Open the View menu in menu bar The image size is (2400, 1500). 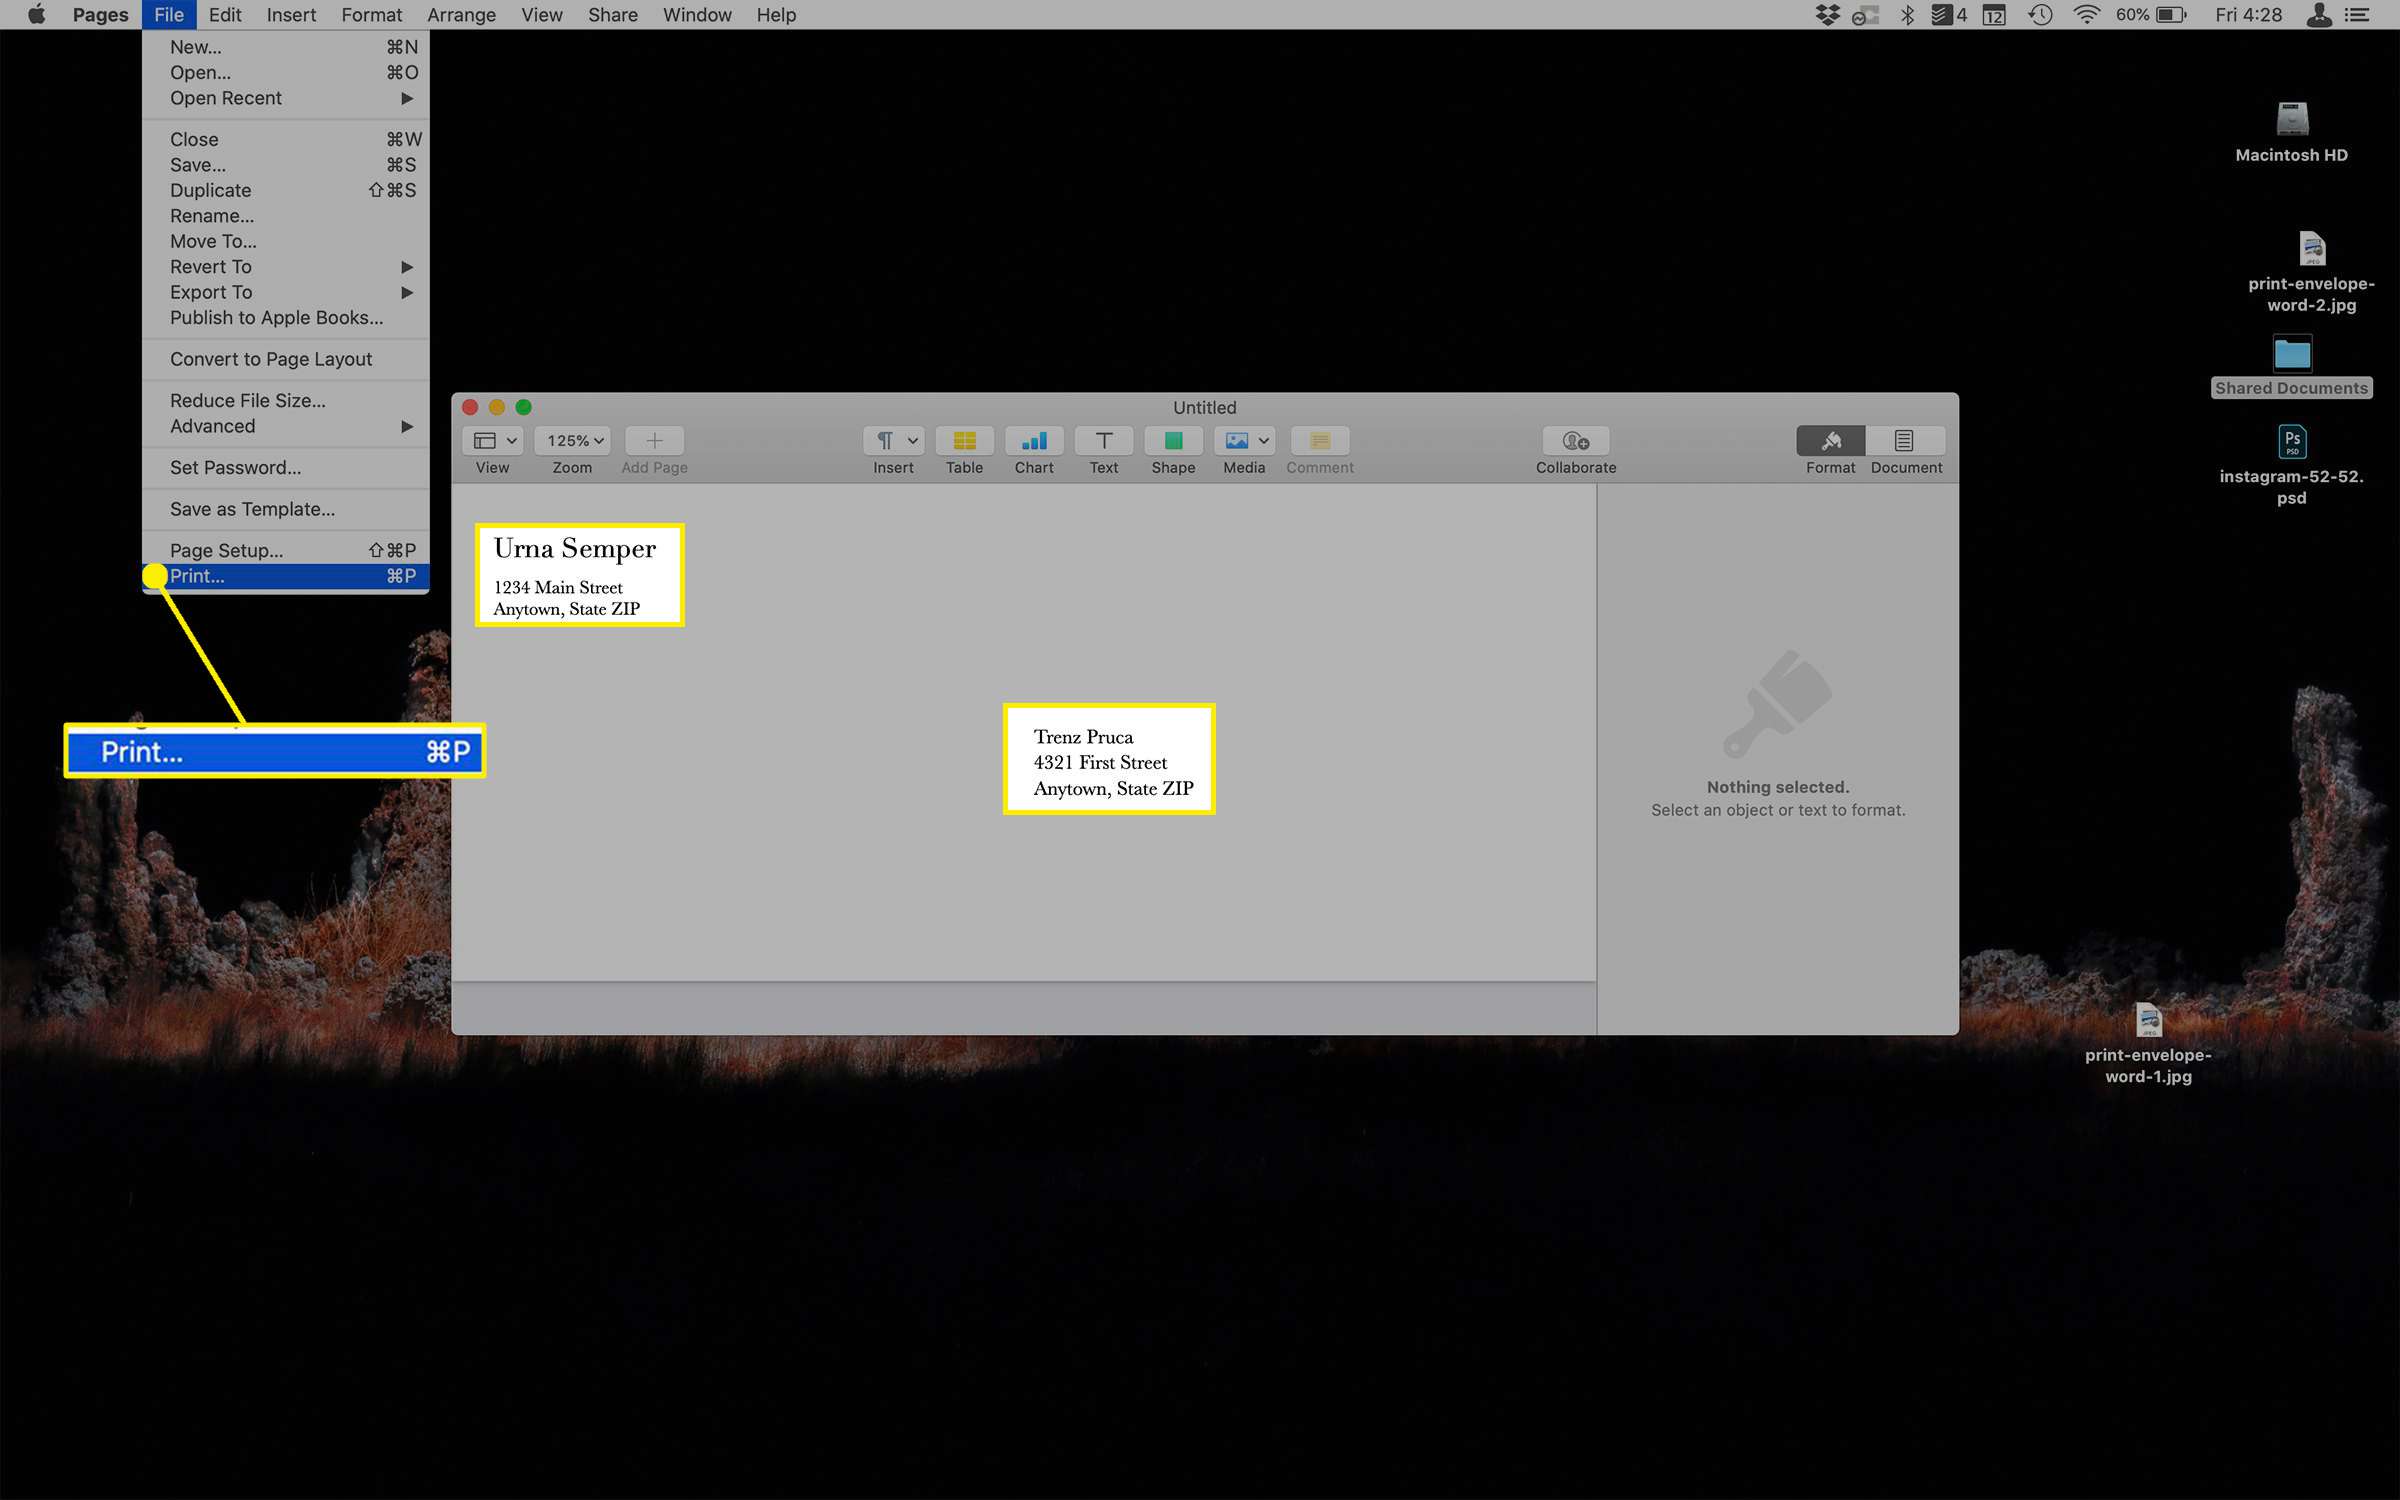pyautogui.click(x=541, y=16)
